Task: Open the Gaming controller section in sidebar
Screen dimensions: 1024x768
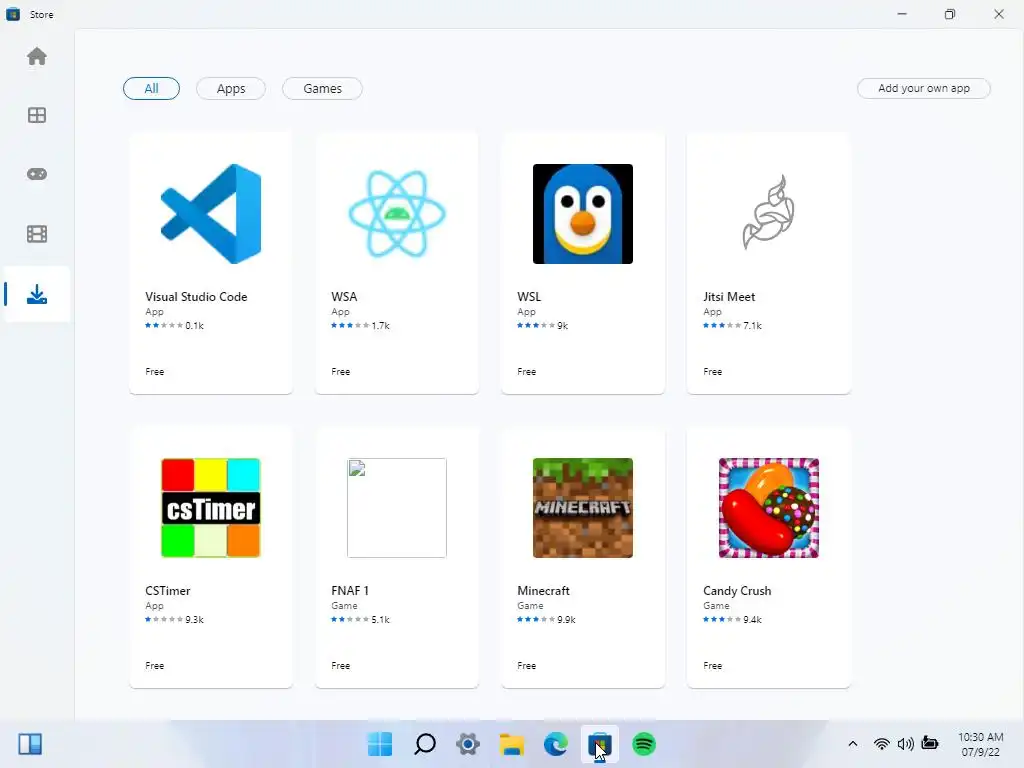Action: point(37,174)
